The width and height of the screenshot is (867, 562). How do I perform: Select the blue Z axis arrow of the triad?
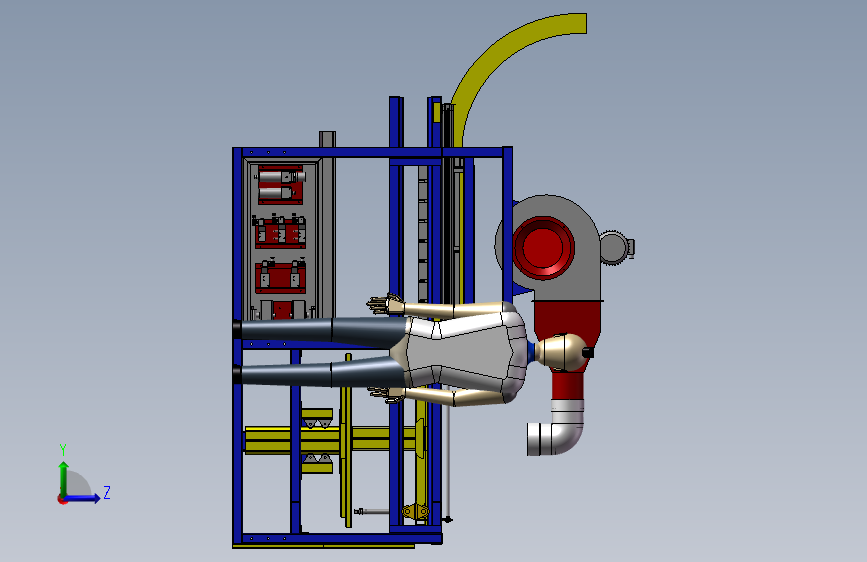point(83,498)
